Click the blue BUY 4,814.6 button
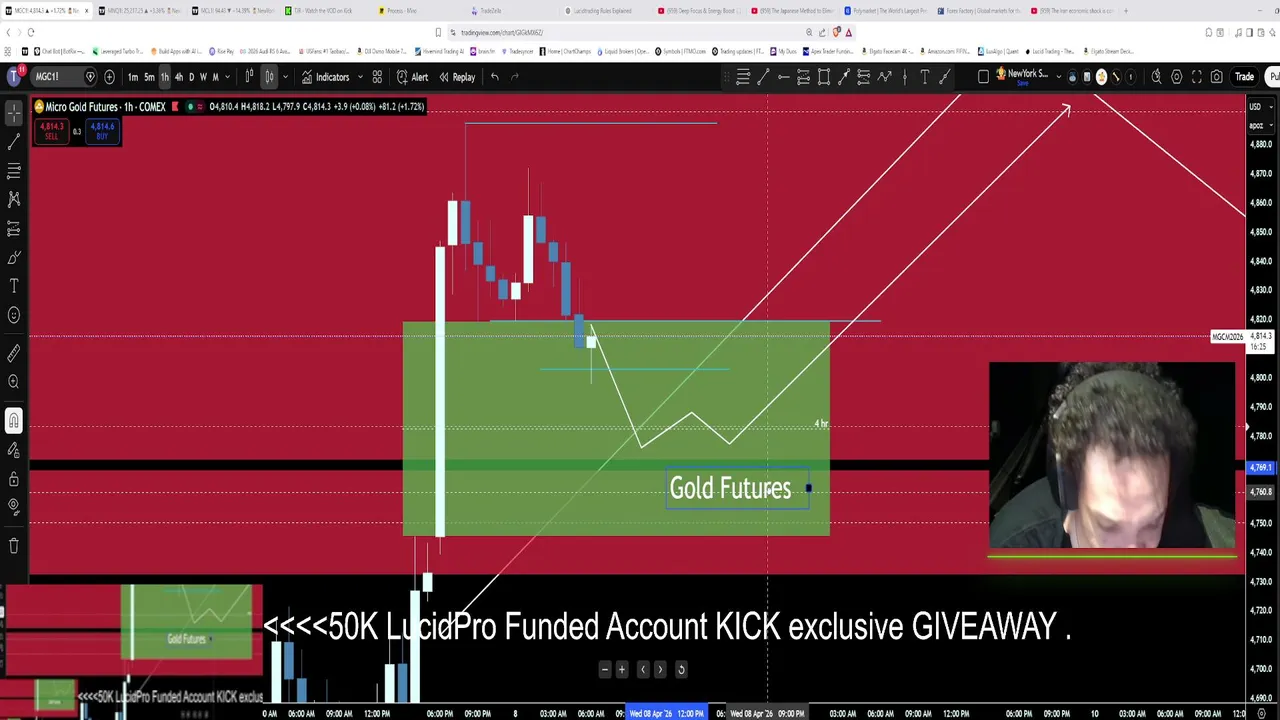1280x720 pixels. coord(102,131)
